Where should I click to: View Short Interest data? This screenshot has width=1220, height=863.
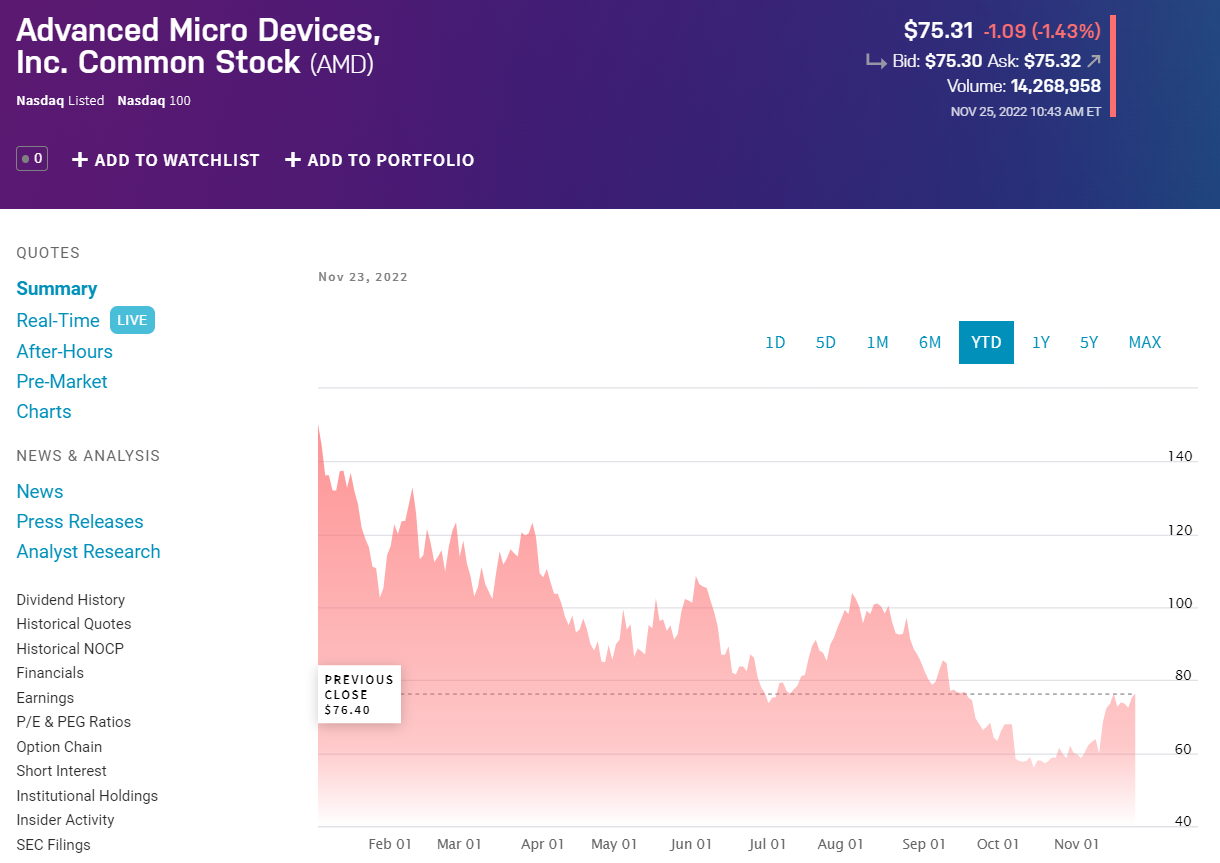pyautogui.click(x=61, y=771)
